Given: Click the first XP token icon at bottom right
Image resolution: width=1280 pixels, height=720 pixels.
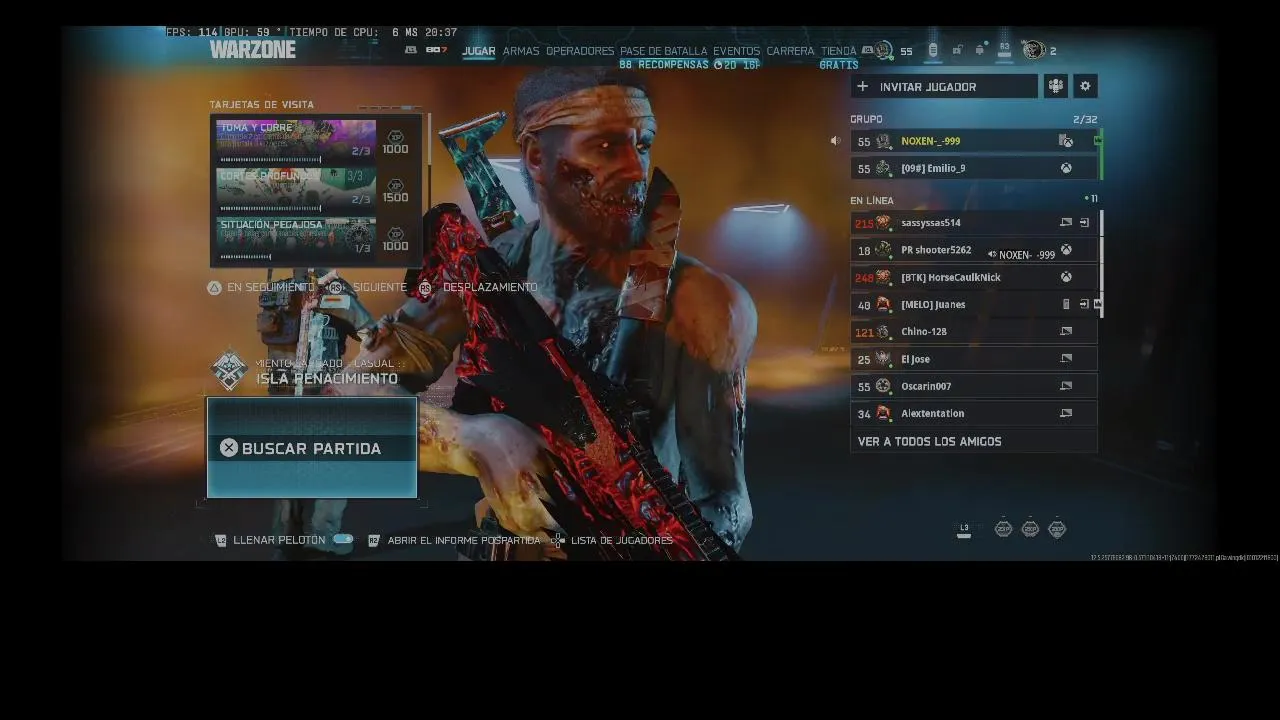Looking at the screenshot, I should tap(1003, 529).
